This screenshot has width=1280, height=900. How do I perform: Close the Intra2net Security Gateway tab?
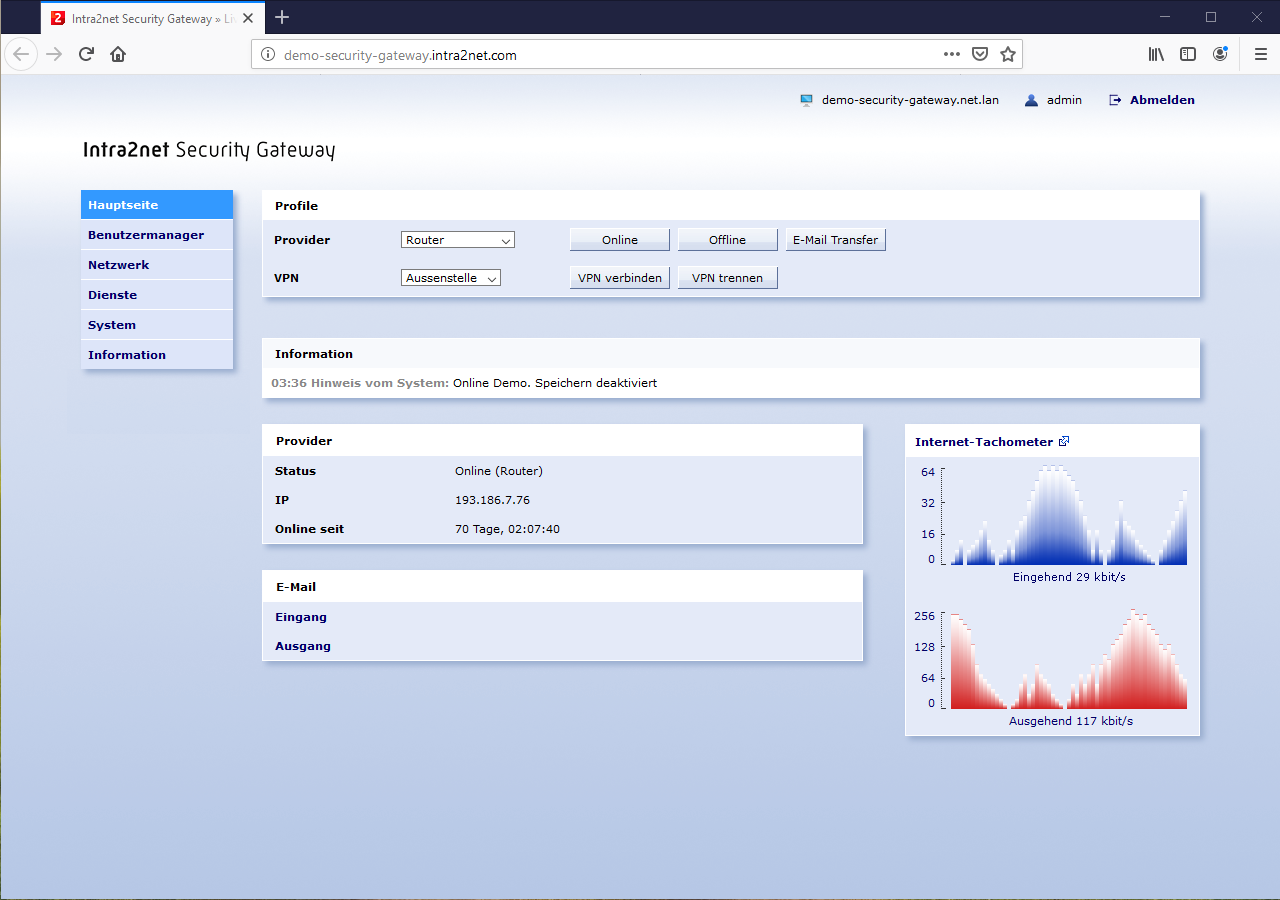248,18
